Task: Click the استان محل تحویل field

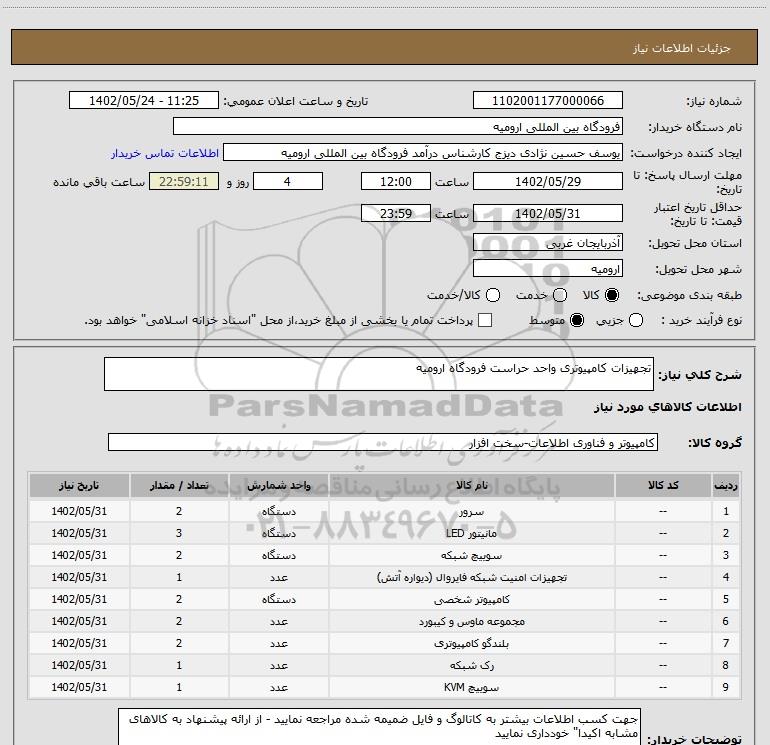Action: (547, 243)
